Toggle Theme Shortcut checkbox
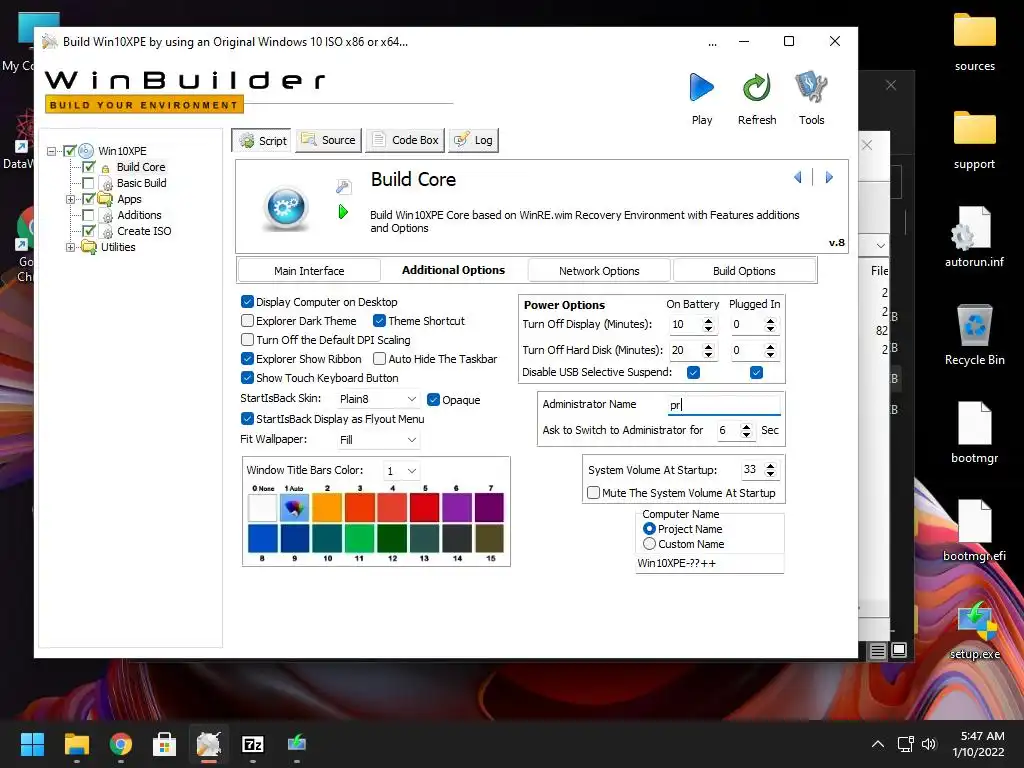 (379, 321)
